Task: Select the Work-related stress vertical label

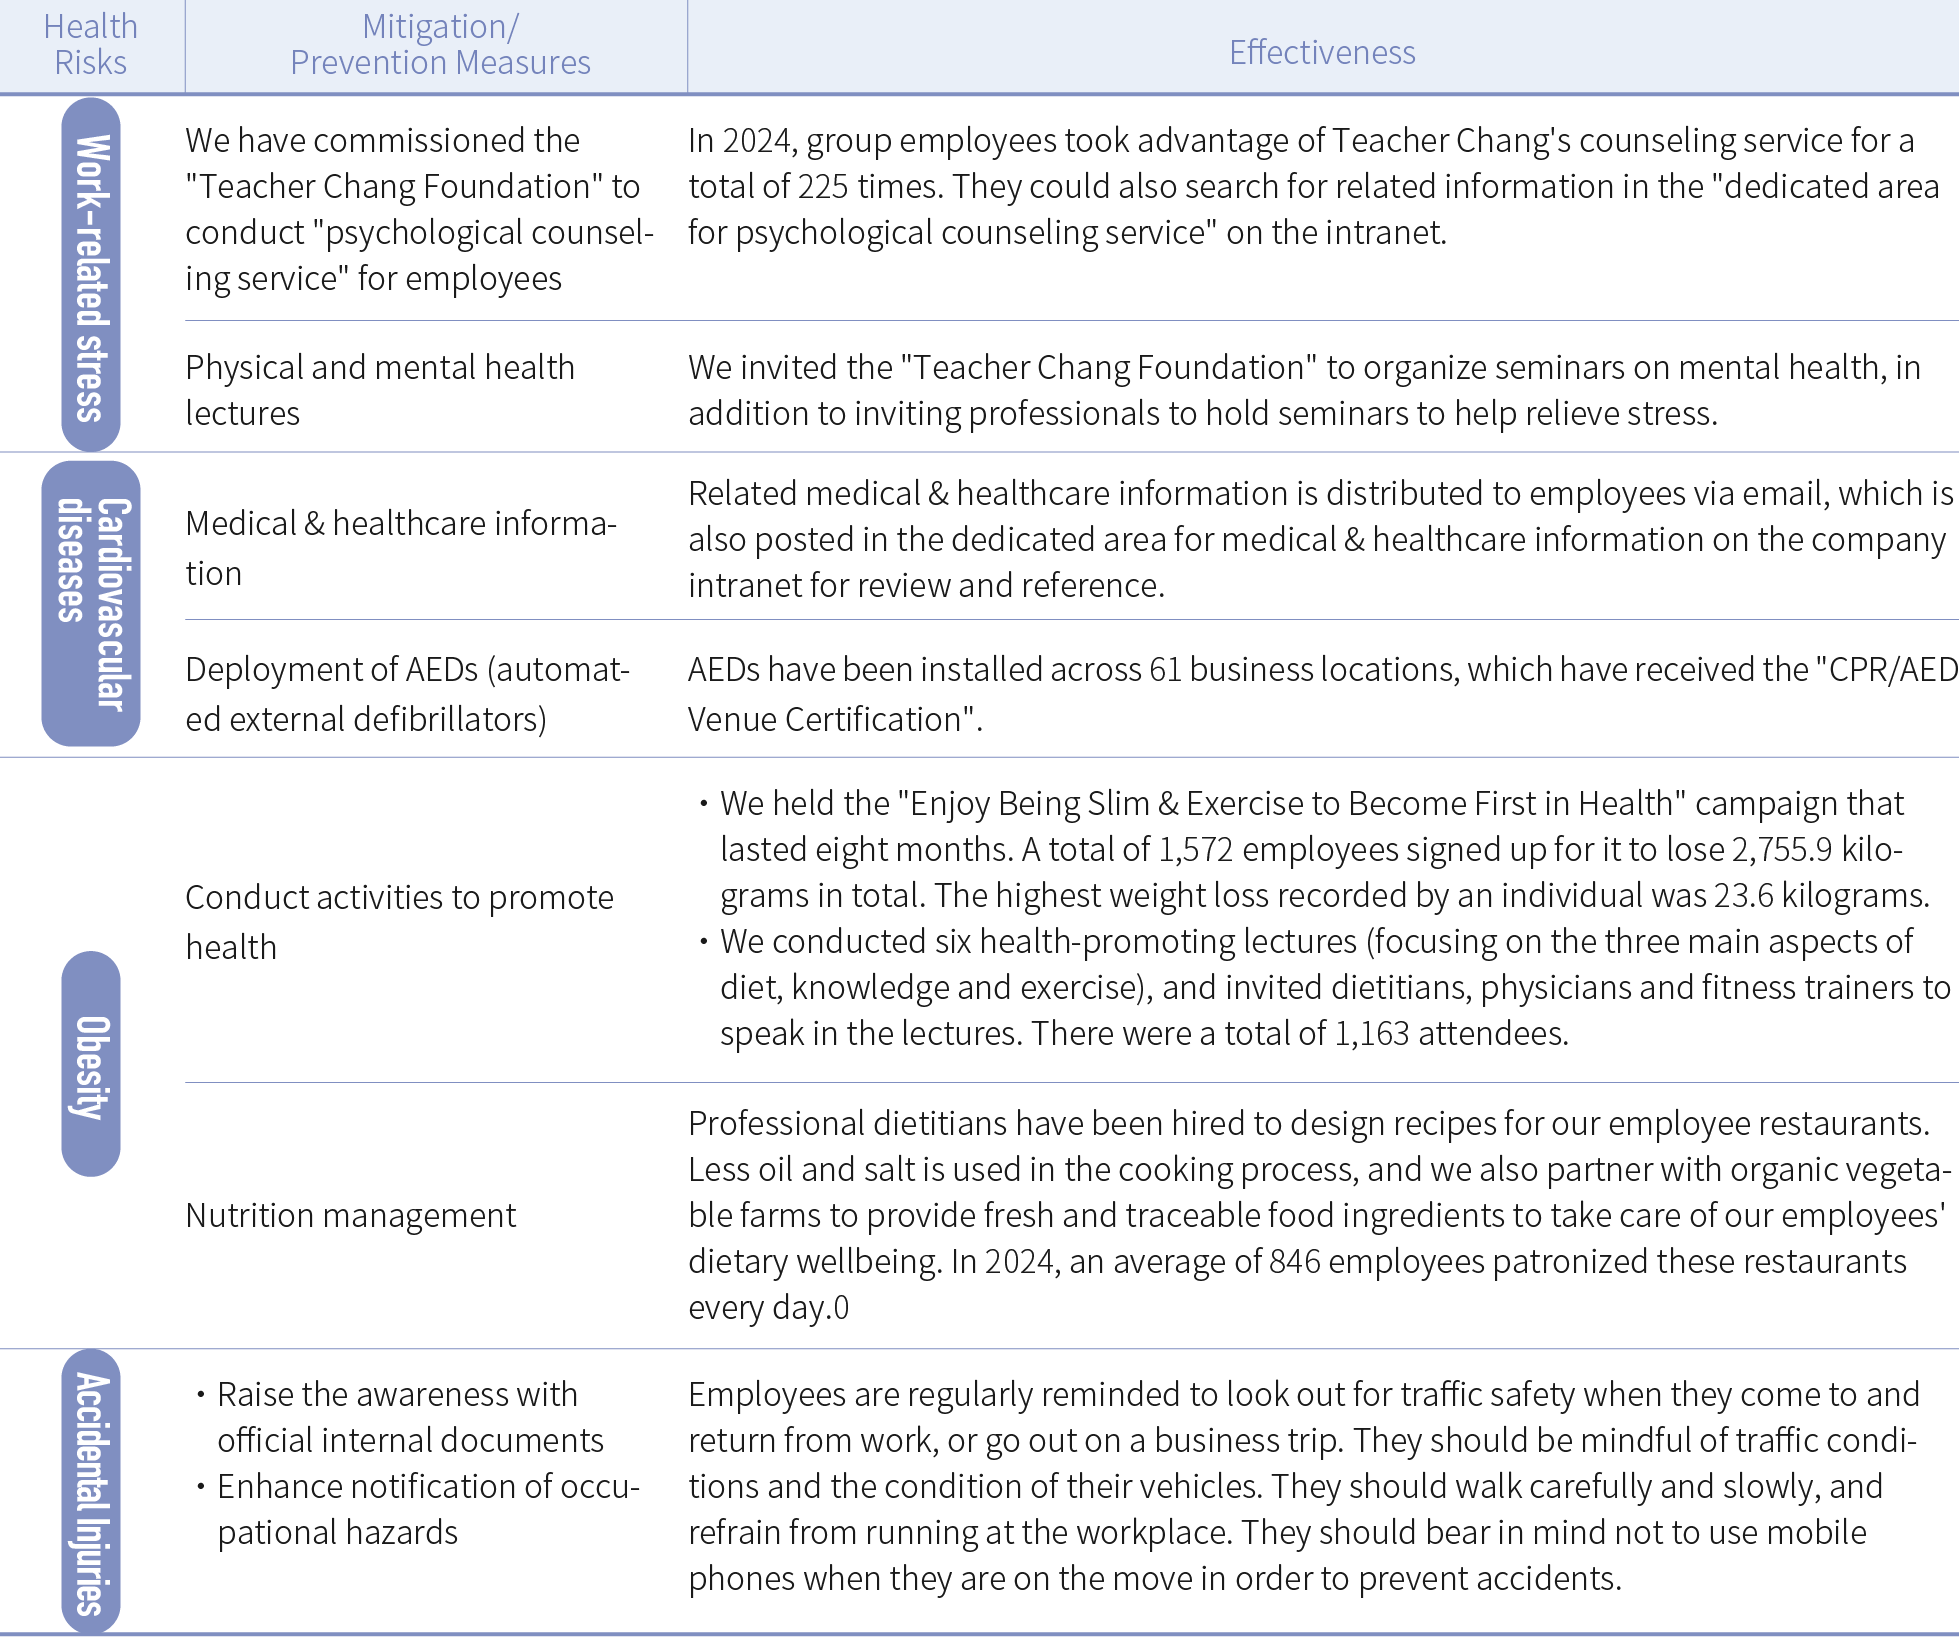Action: click(x=91, y=276)
